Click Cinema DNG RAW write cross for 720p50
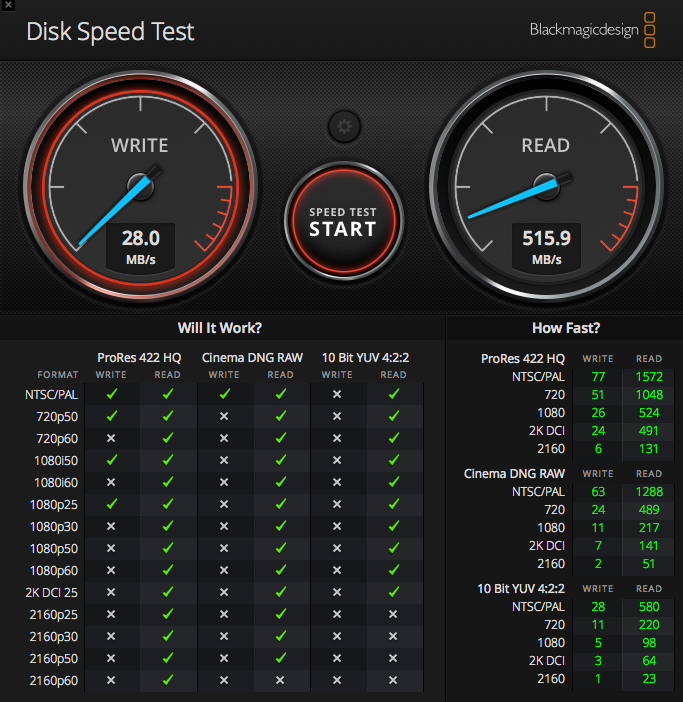683x702 pixels. pyautogui.click(x=224, y=416)
